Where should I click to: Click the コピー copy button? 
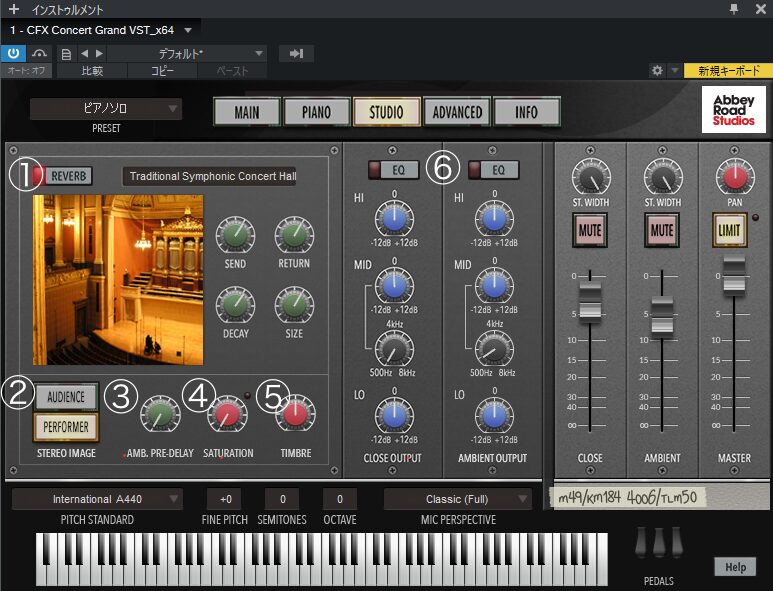coord(162,70)
